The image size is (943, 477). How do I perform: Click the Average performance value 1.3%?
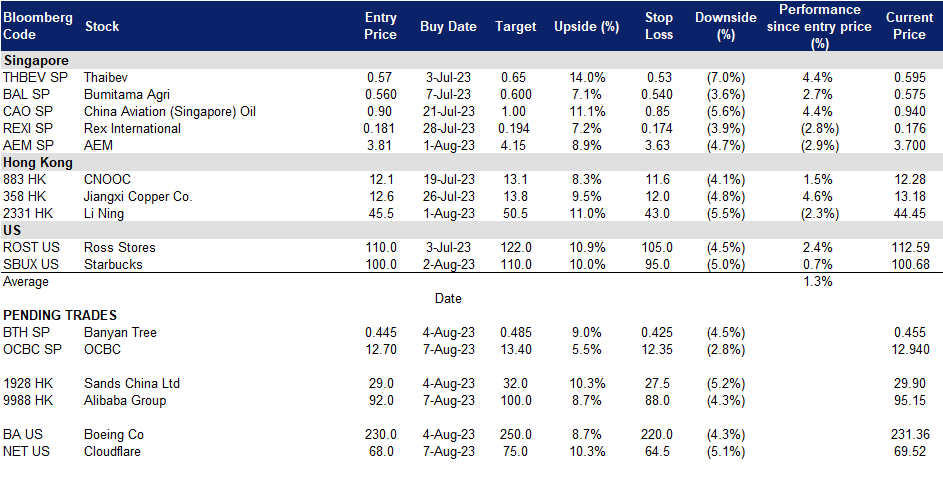(819, 281)
